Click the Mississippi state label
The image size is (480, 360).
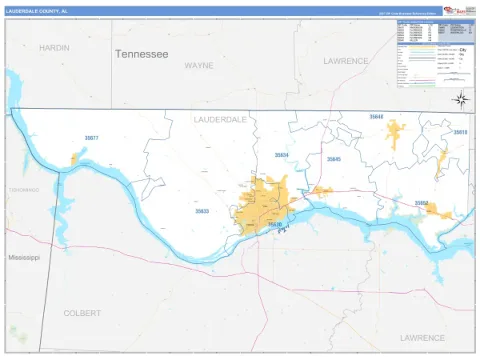24,258
